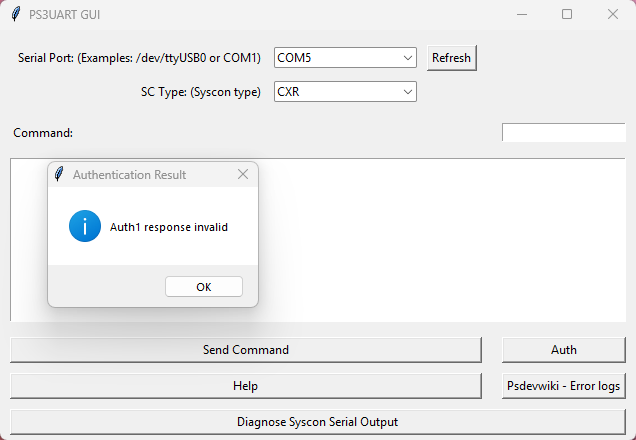Click Diagnose Syscon Serial Output

317,422
